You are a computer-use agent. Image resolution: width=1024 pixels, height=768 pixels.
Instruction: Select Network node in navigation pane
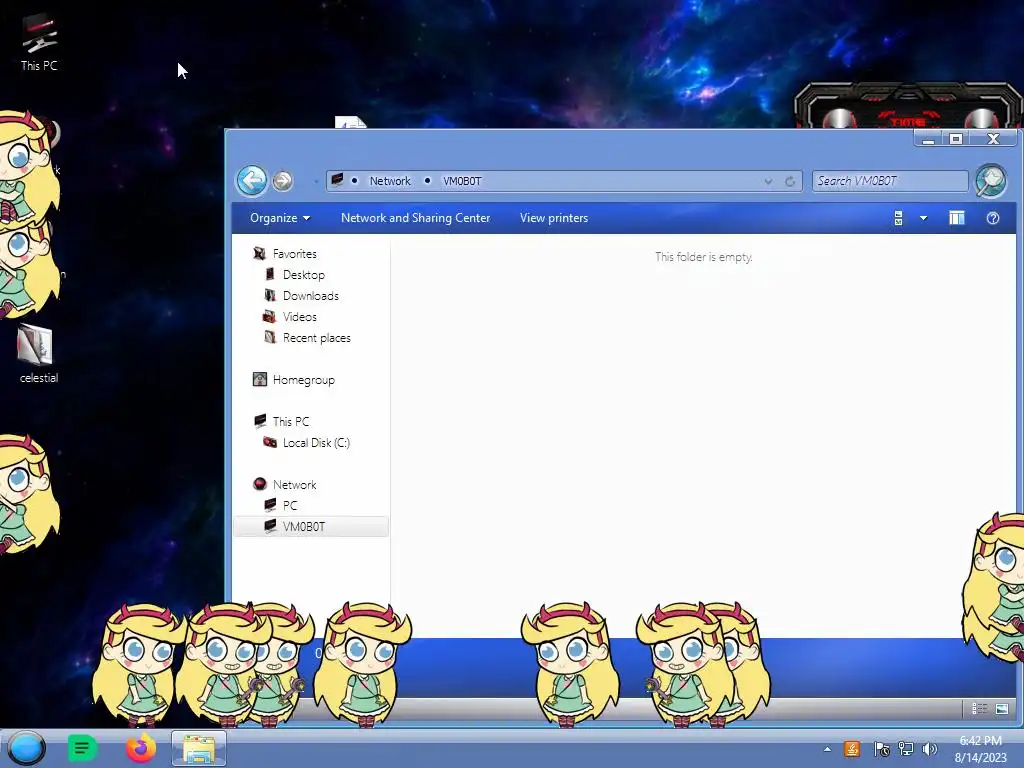pos(295,485)
